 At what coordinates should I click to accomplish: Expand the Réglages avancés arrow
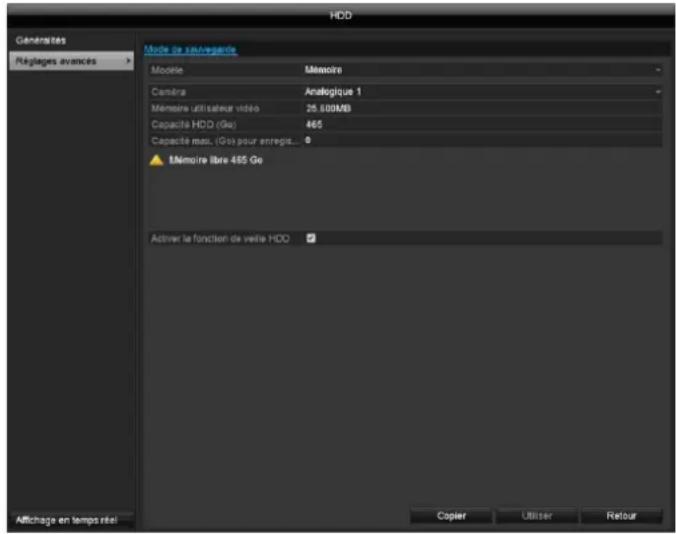pyautogui.click(x=128, y=61)
